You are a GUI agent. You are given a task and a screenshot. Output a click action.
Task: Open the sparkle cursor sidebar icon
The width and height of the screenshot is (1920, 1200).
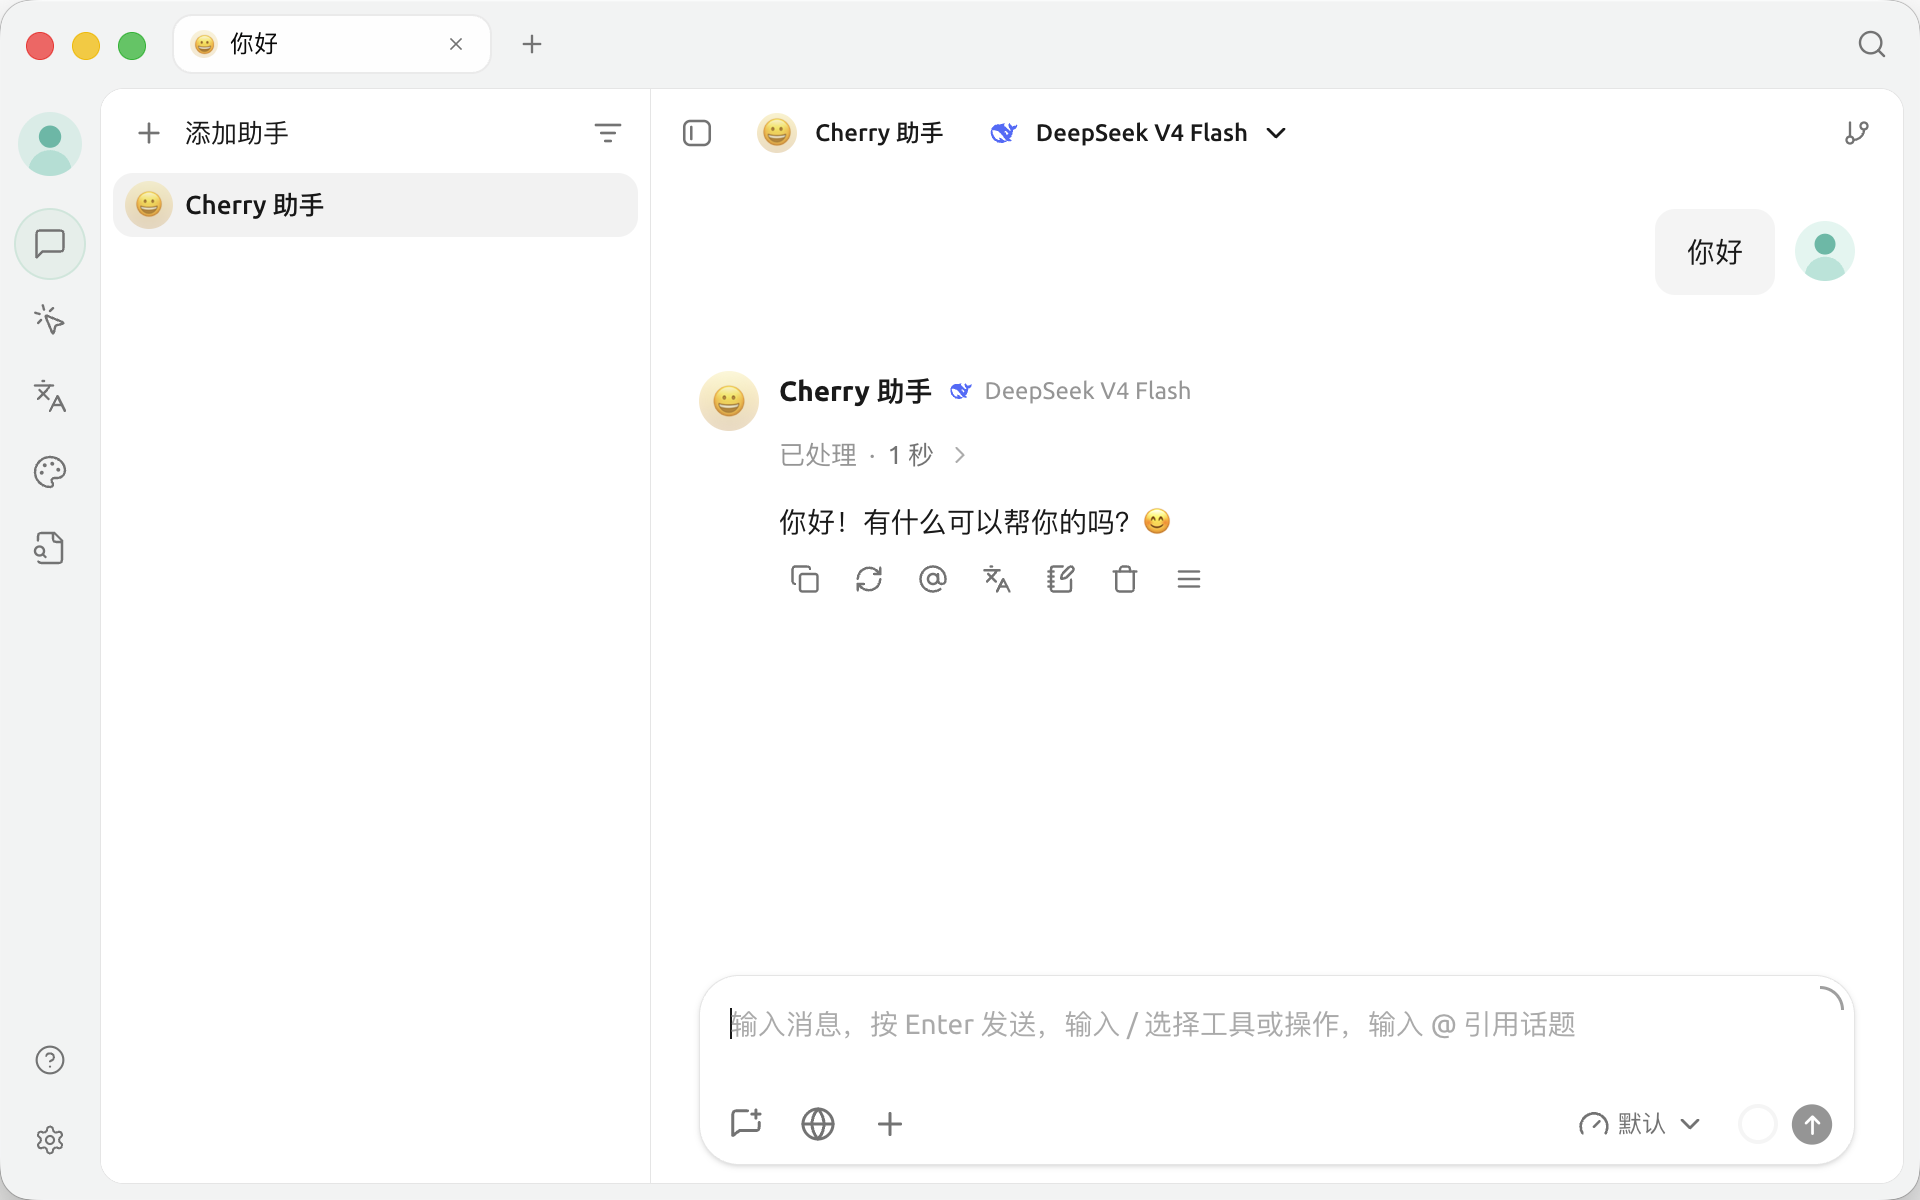coord(50,320)
